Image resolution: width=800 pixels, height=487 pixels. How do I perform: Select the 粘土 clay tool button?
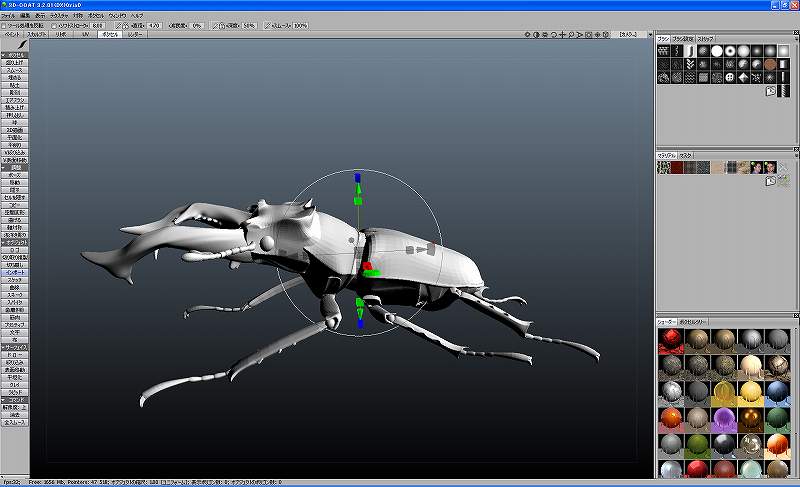point(14,85)
